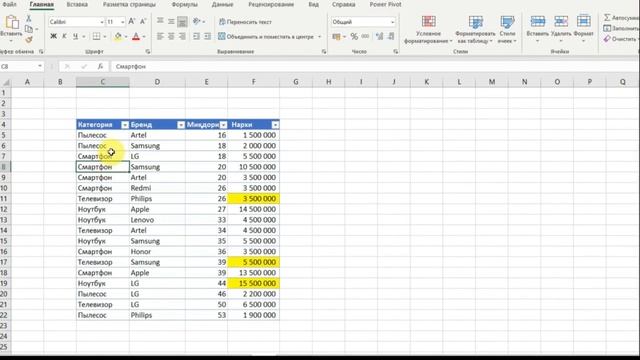Toggle Italic (К) formatting
The image size is (640, 360).
pyautogui.click(x=64, y=37)
